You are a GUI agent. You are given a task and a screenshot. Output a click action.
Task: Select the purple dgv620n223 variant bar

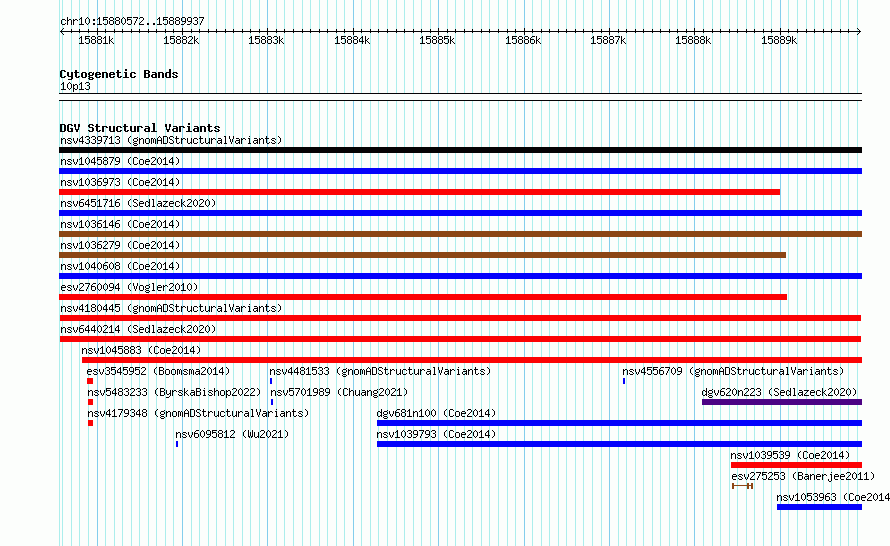tap(782, 402)
